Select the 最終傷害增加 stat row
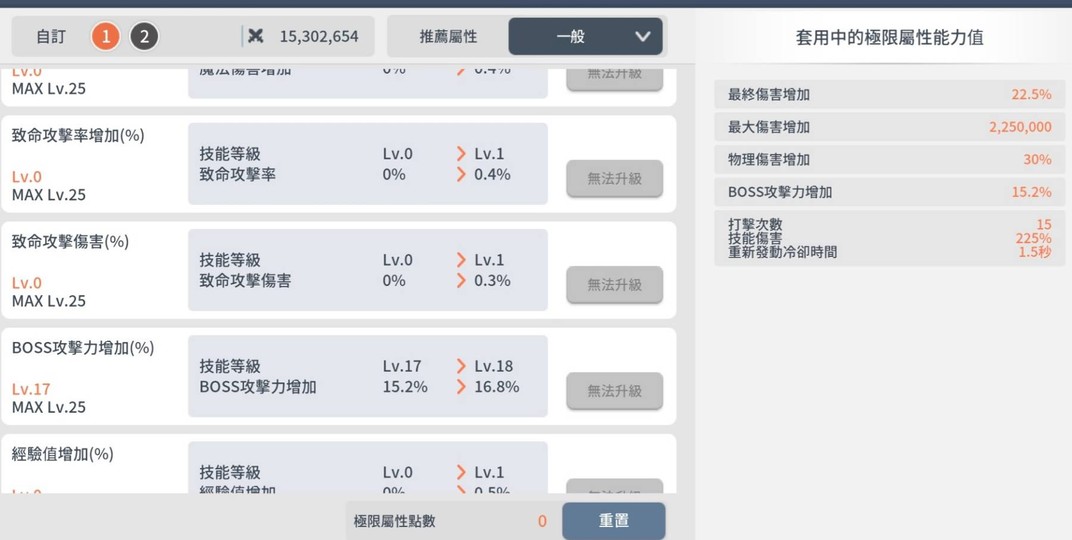The width and height of the screenshot is (1072, 540). 889,95
